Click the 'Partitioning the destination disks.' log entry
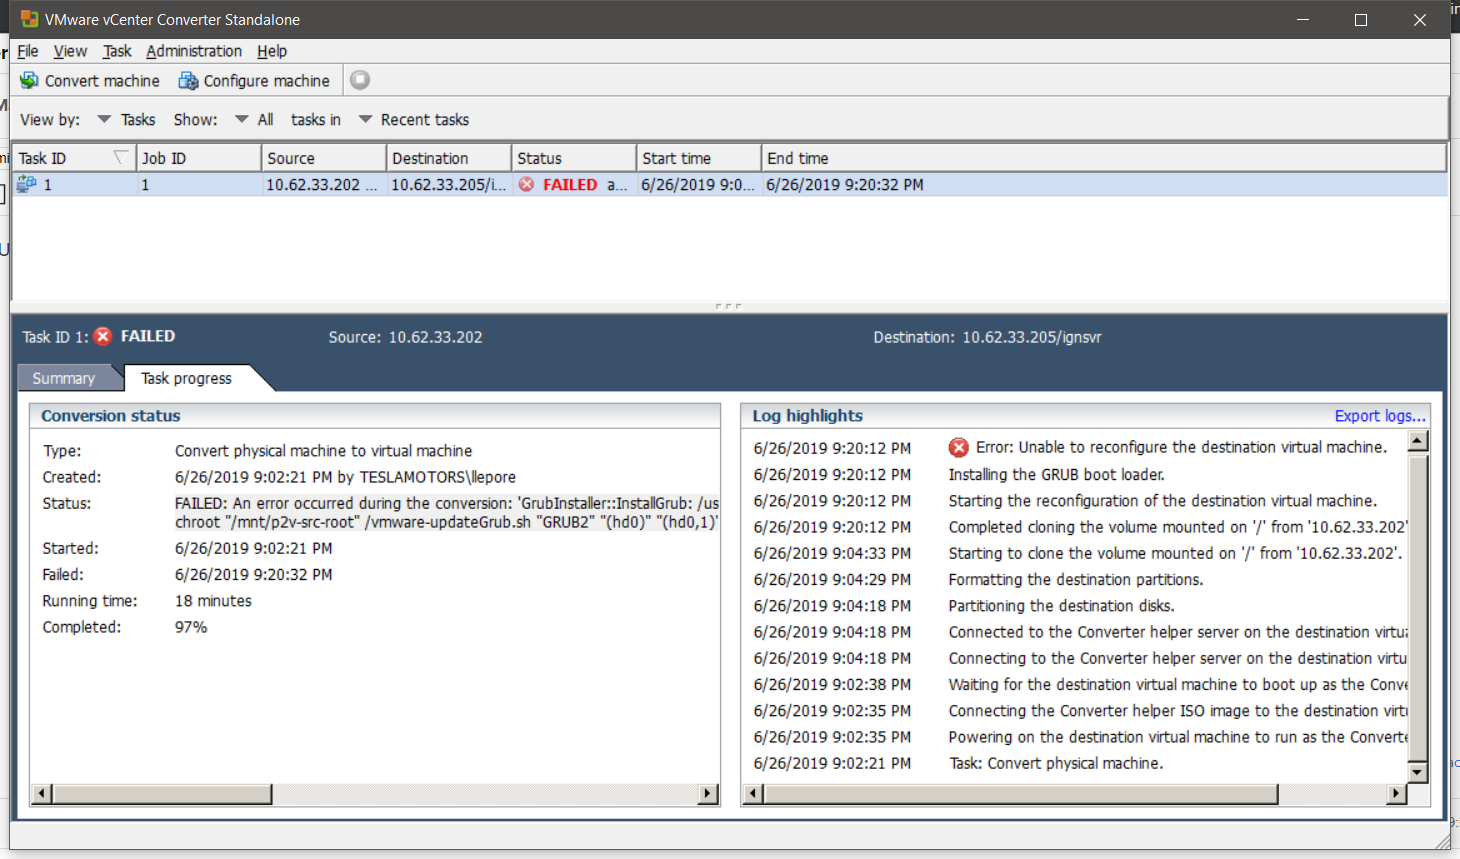 [1062, 605]
